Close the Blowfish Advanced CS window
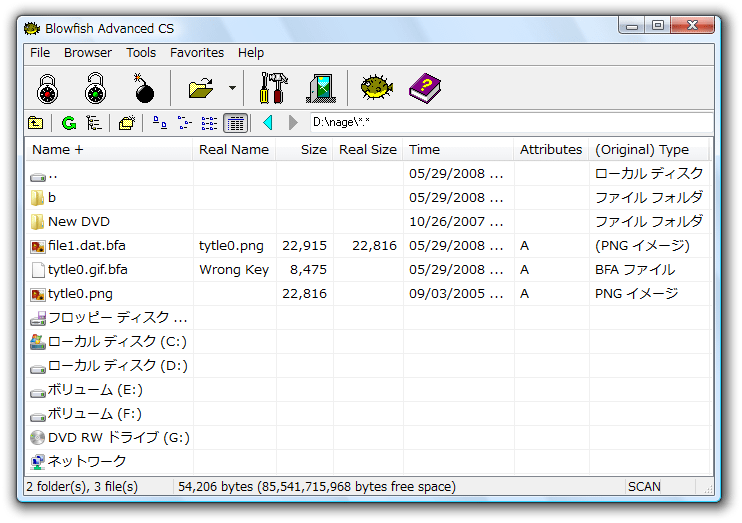 [x=692, y=26]
